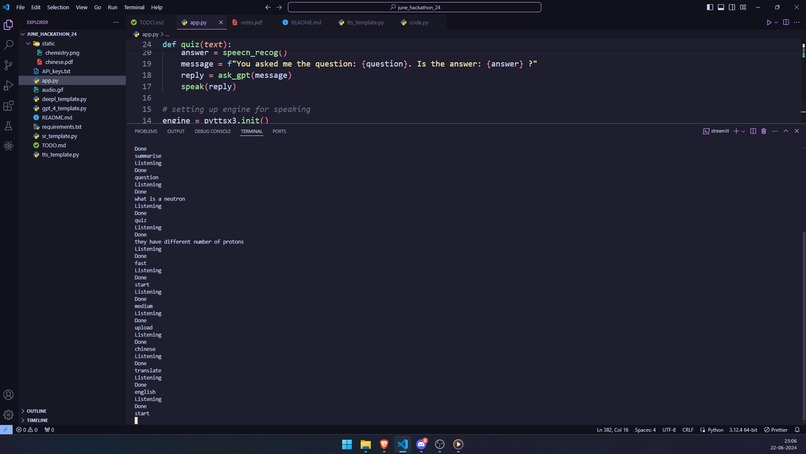Split the terminal panel

click(753, 131)
